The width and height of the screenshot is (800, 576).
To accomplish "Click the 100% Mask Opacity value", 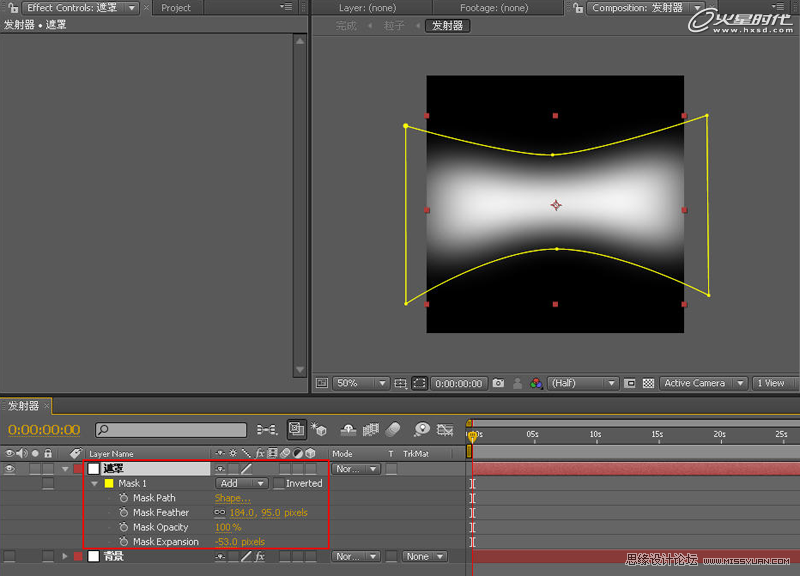I will click(228, 527).
